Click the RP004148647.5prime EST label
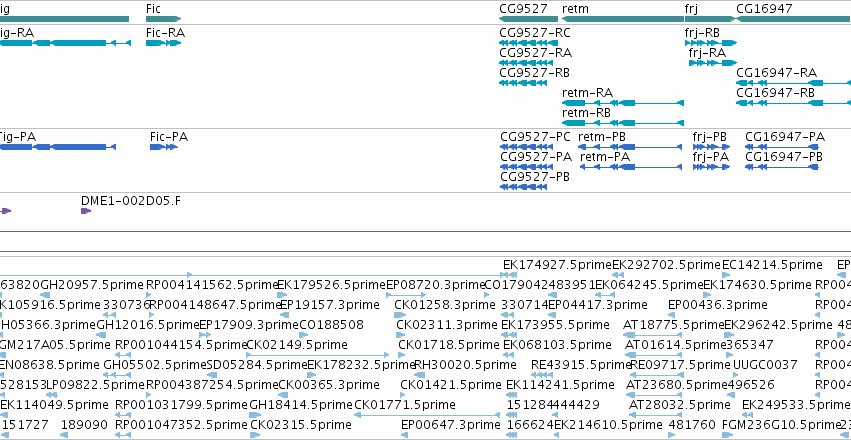Image resolution: width=851 pixels, height=440 pixels. (215, 304)
